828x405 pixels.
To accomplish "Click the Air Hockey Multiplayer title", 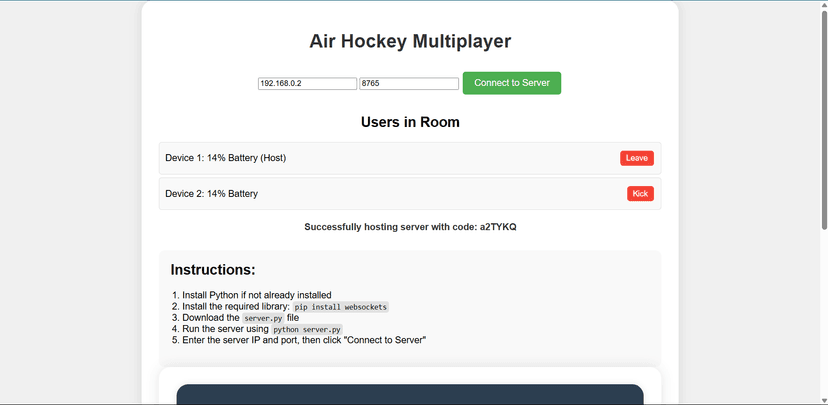I will click(410, 41).
